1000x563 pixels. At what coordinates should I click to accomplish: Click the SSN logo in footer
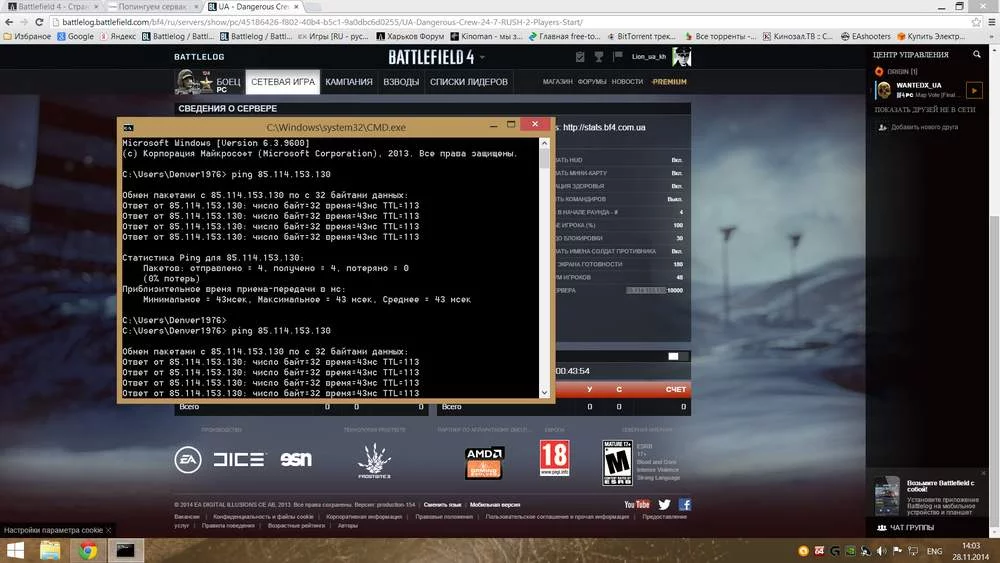(296, 459)
